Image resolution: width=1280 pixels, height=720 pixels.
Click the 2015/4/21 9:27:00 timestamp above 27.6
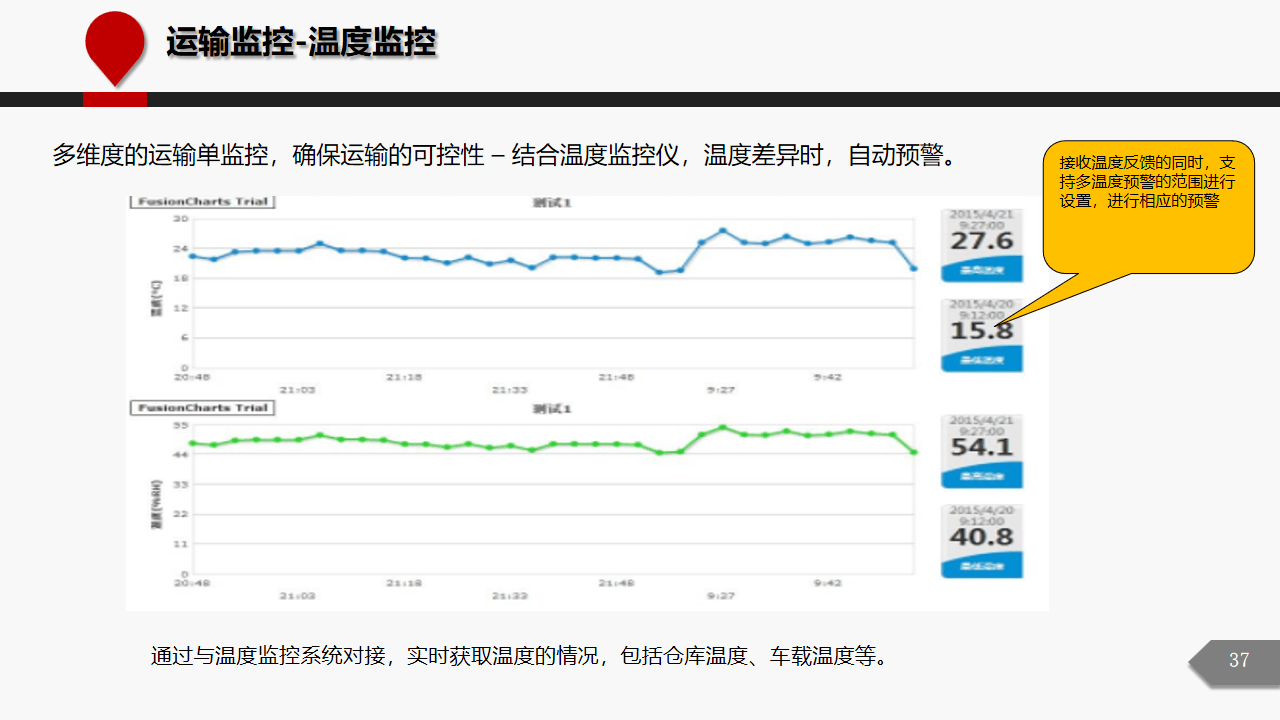point(981,220)
